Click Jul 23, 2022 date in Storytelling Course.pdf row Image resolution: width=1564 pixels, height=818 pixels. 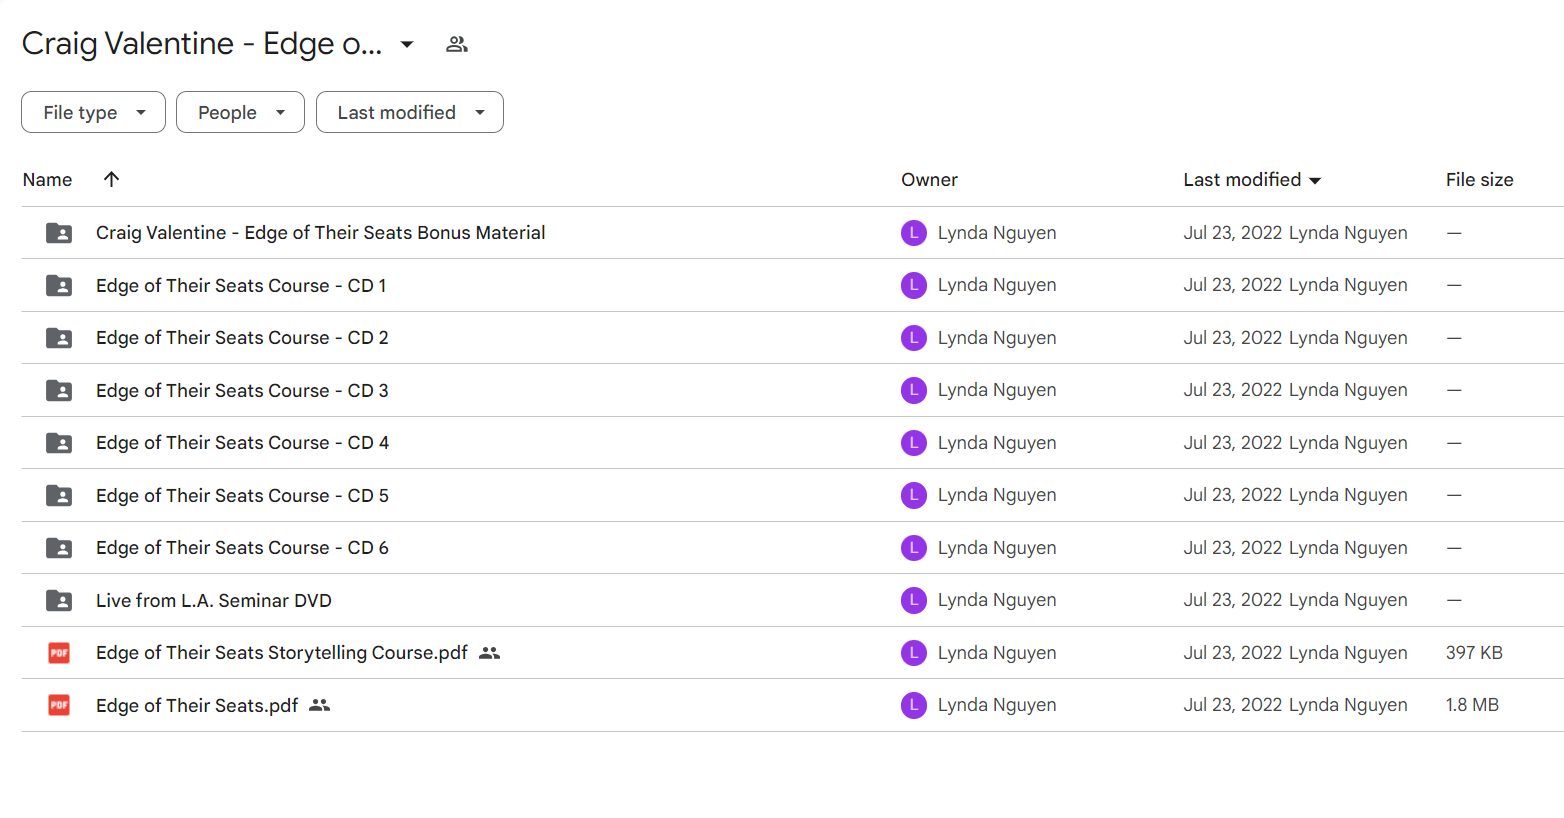click(x=1233, y=653)
